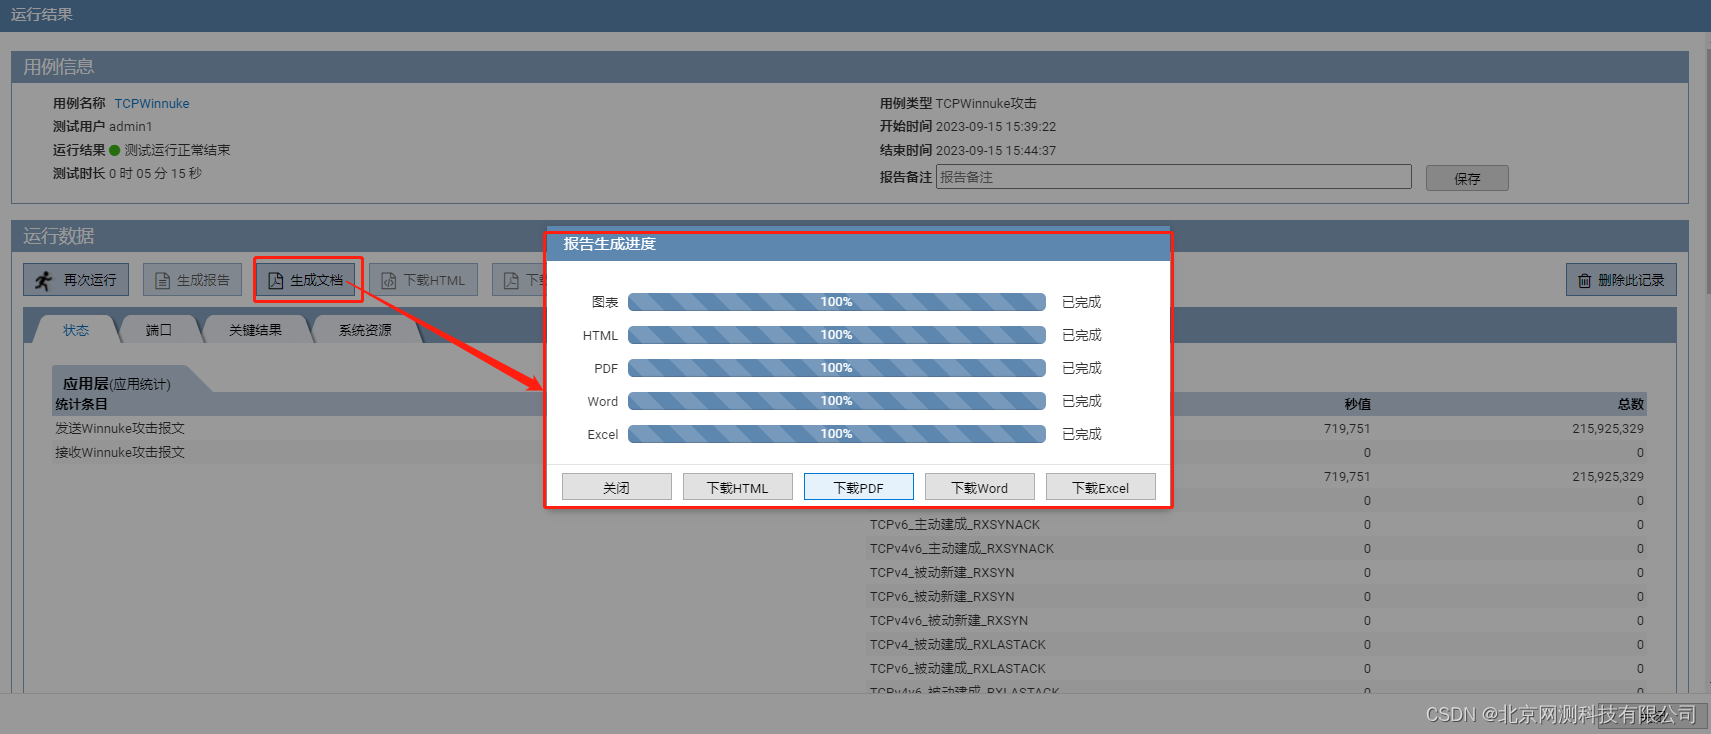1711x734 pixels.
Task: Click the TCPv6_主动建成_RXSYNACK row
Action: pyautogui.click(x=1257, y=524)
